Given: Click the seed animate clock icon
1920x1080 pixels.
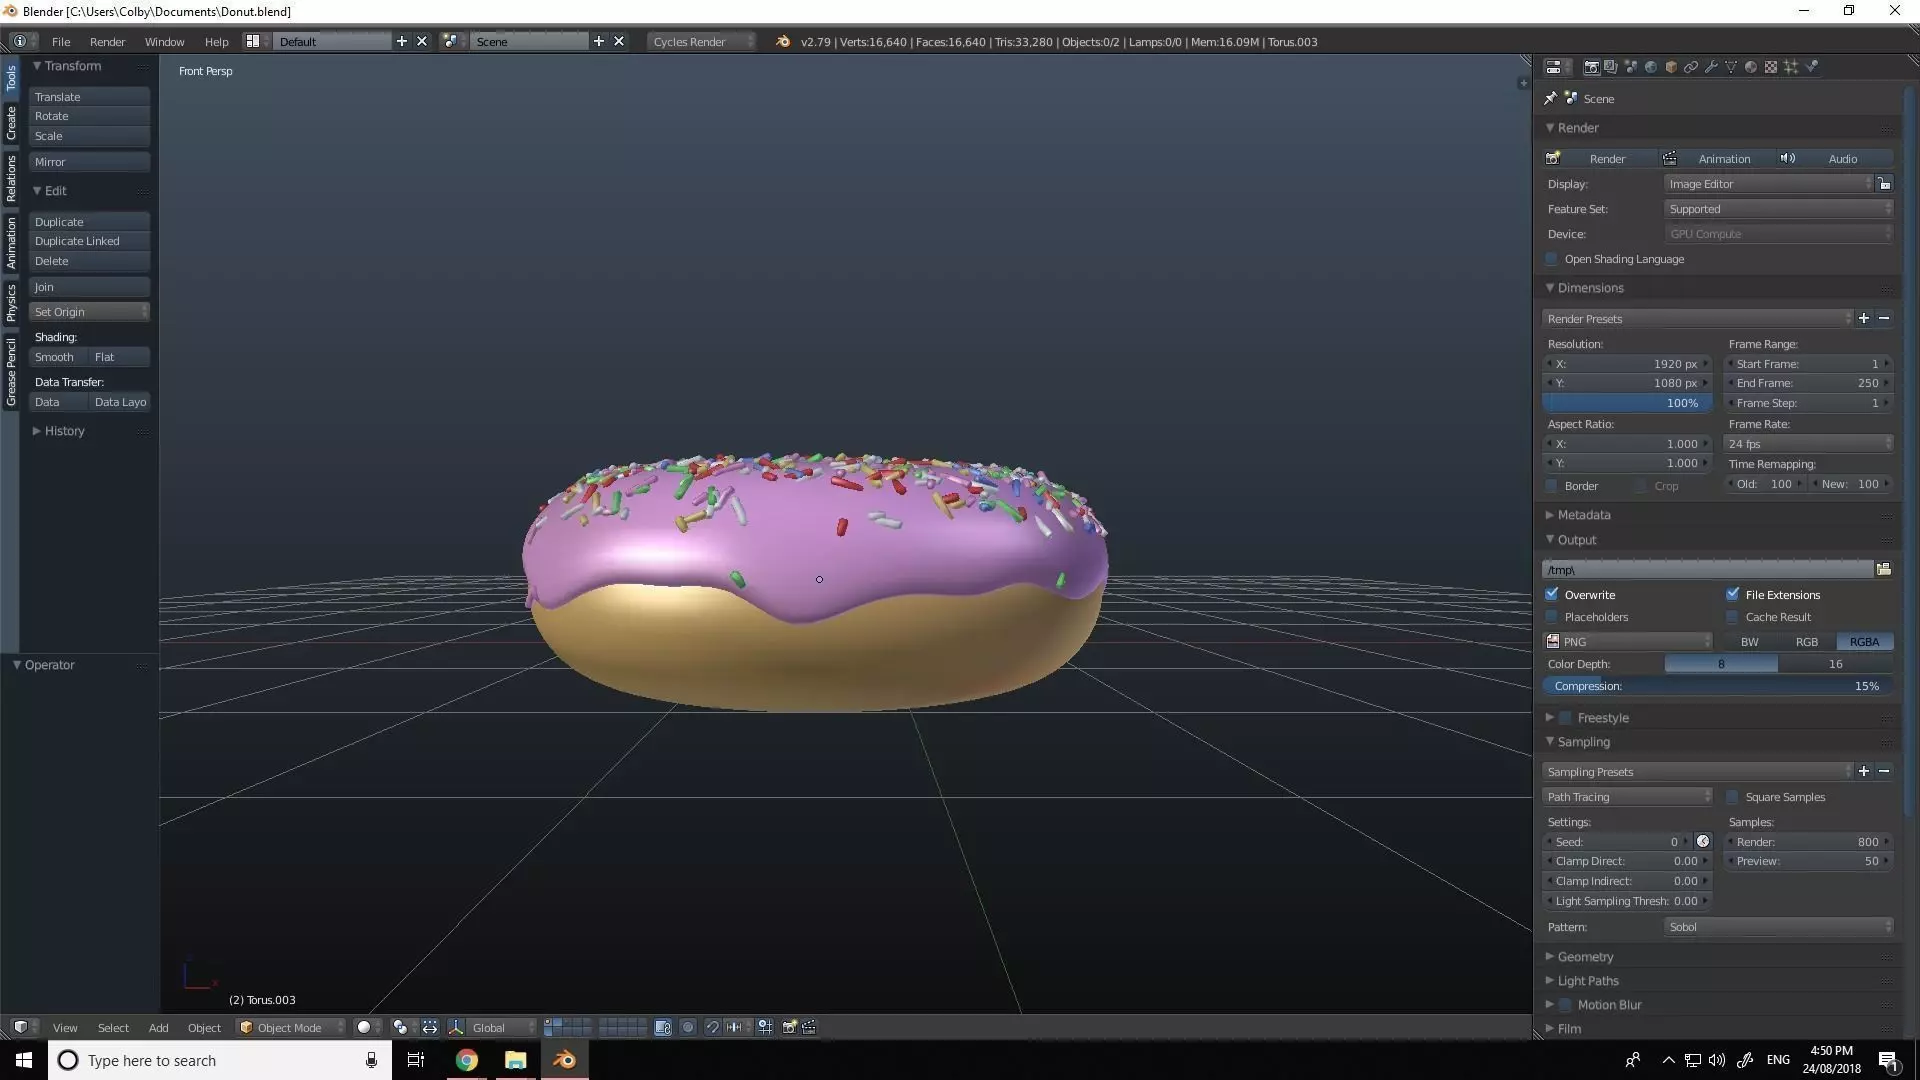Looking at the screenshot, I should (1703, 841).
